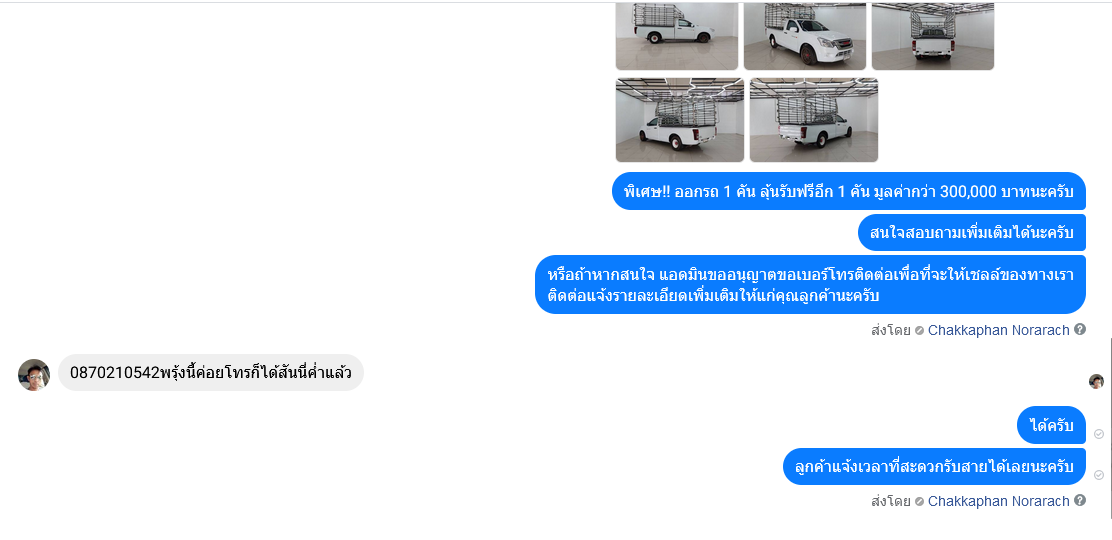Click the badge icon before lower Chakkaphan Norarach
This screenshot has width=1112, height=540.
919,501
